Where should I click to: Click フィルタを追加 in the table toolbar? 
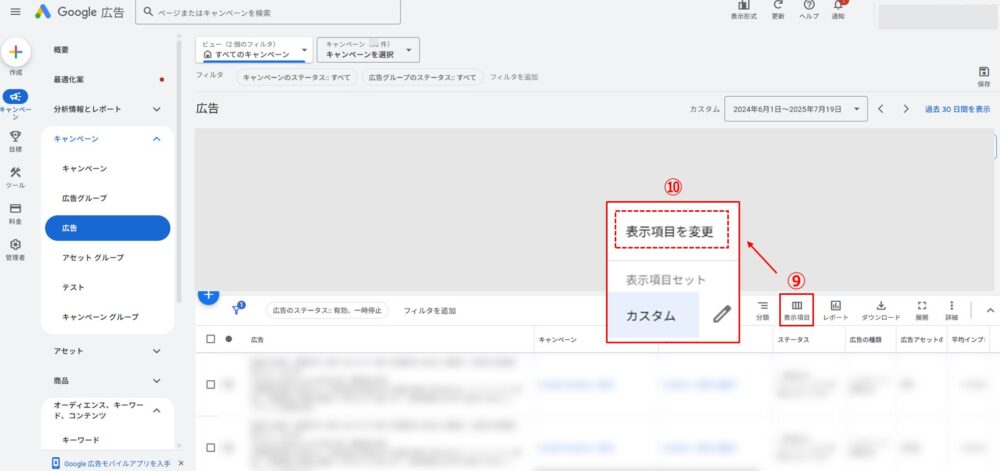[x=430, y=311]
